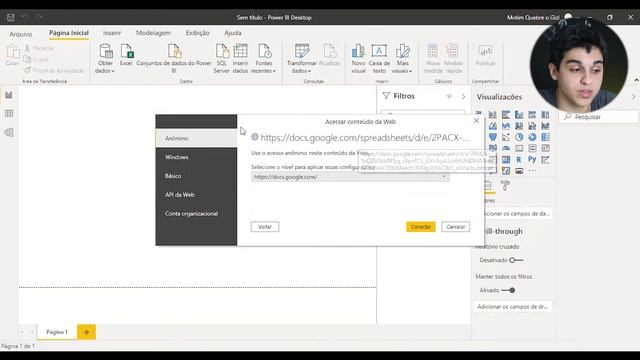Select the donut chart visual

tap(532, 137)
